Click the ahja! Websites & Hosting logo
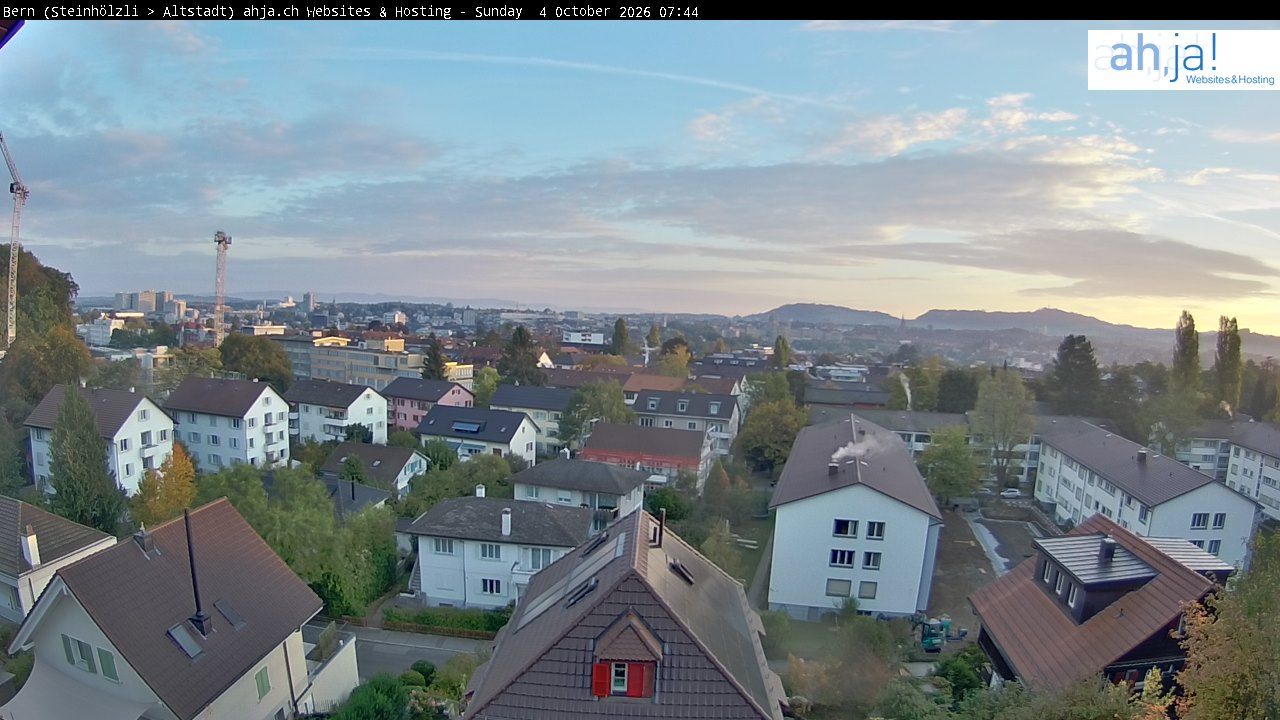Image resolution: width=1280 pixels, height=720 pixels. click(x=1183, y=60)
